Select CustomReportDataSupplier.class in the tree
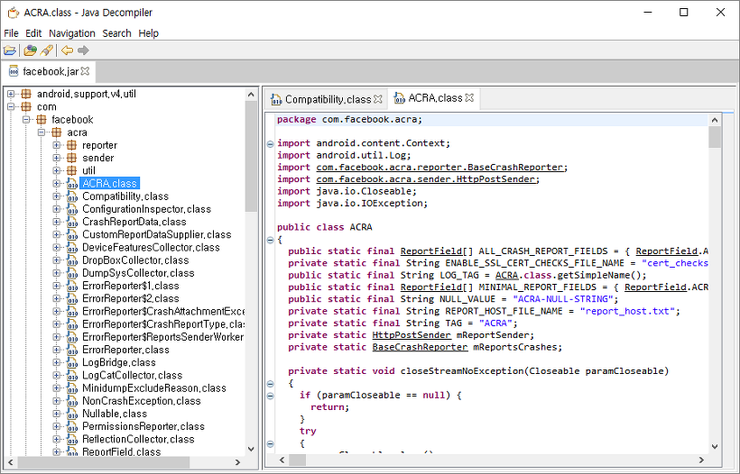This screenshot has height=474, width=740. tap(157, 235)
